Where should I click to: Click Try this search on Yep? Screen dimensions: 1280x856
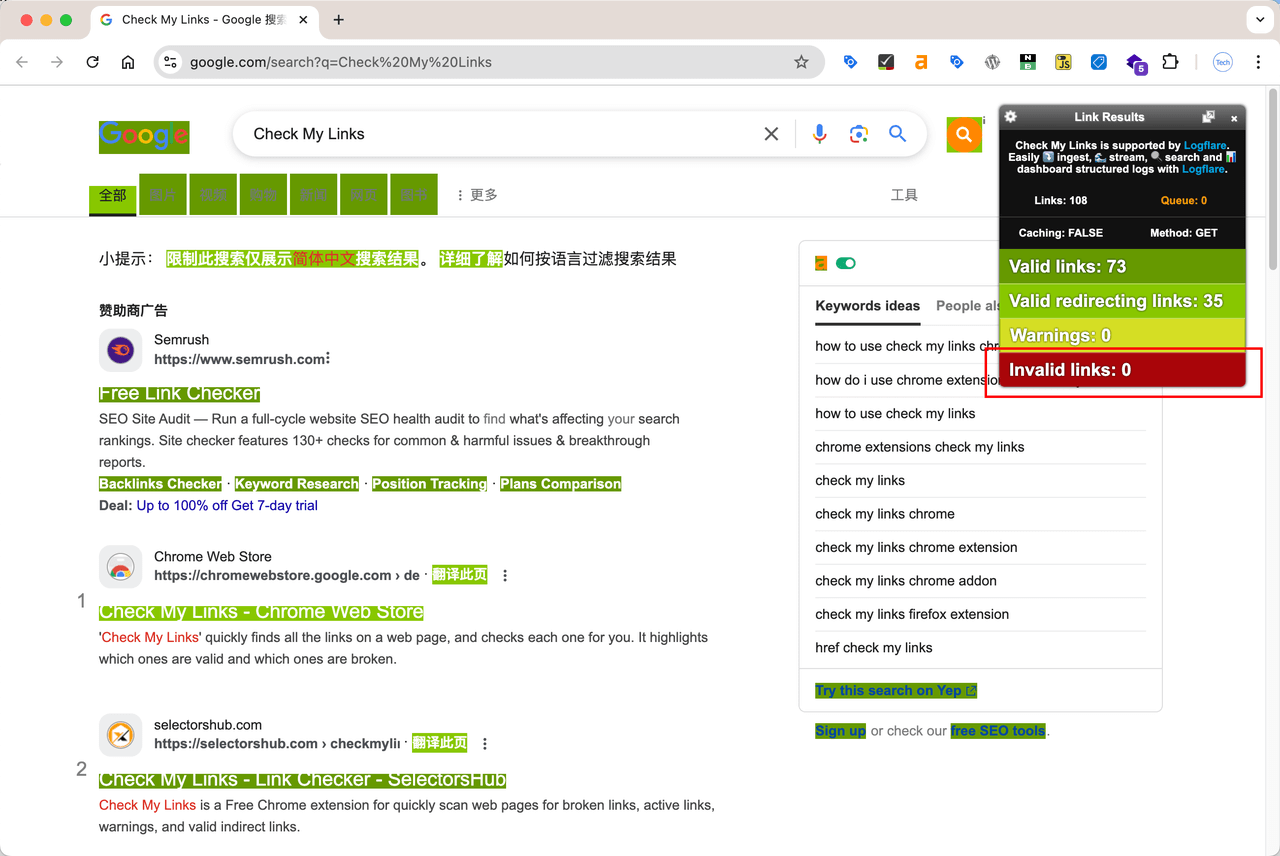coord(896,691)
